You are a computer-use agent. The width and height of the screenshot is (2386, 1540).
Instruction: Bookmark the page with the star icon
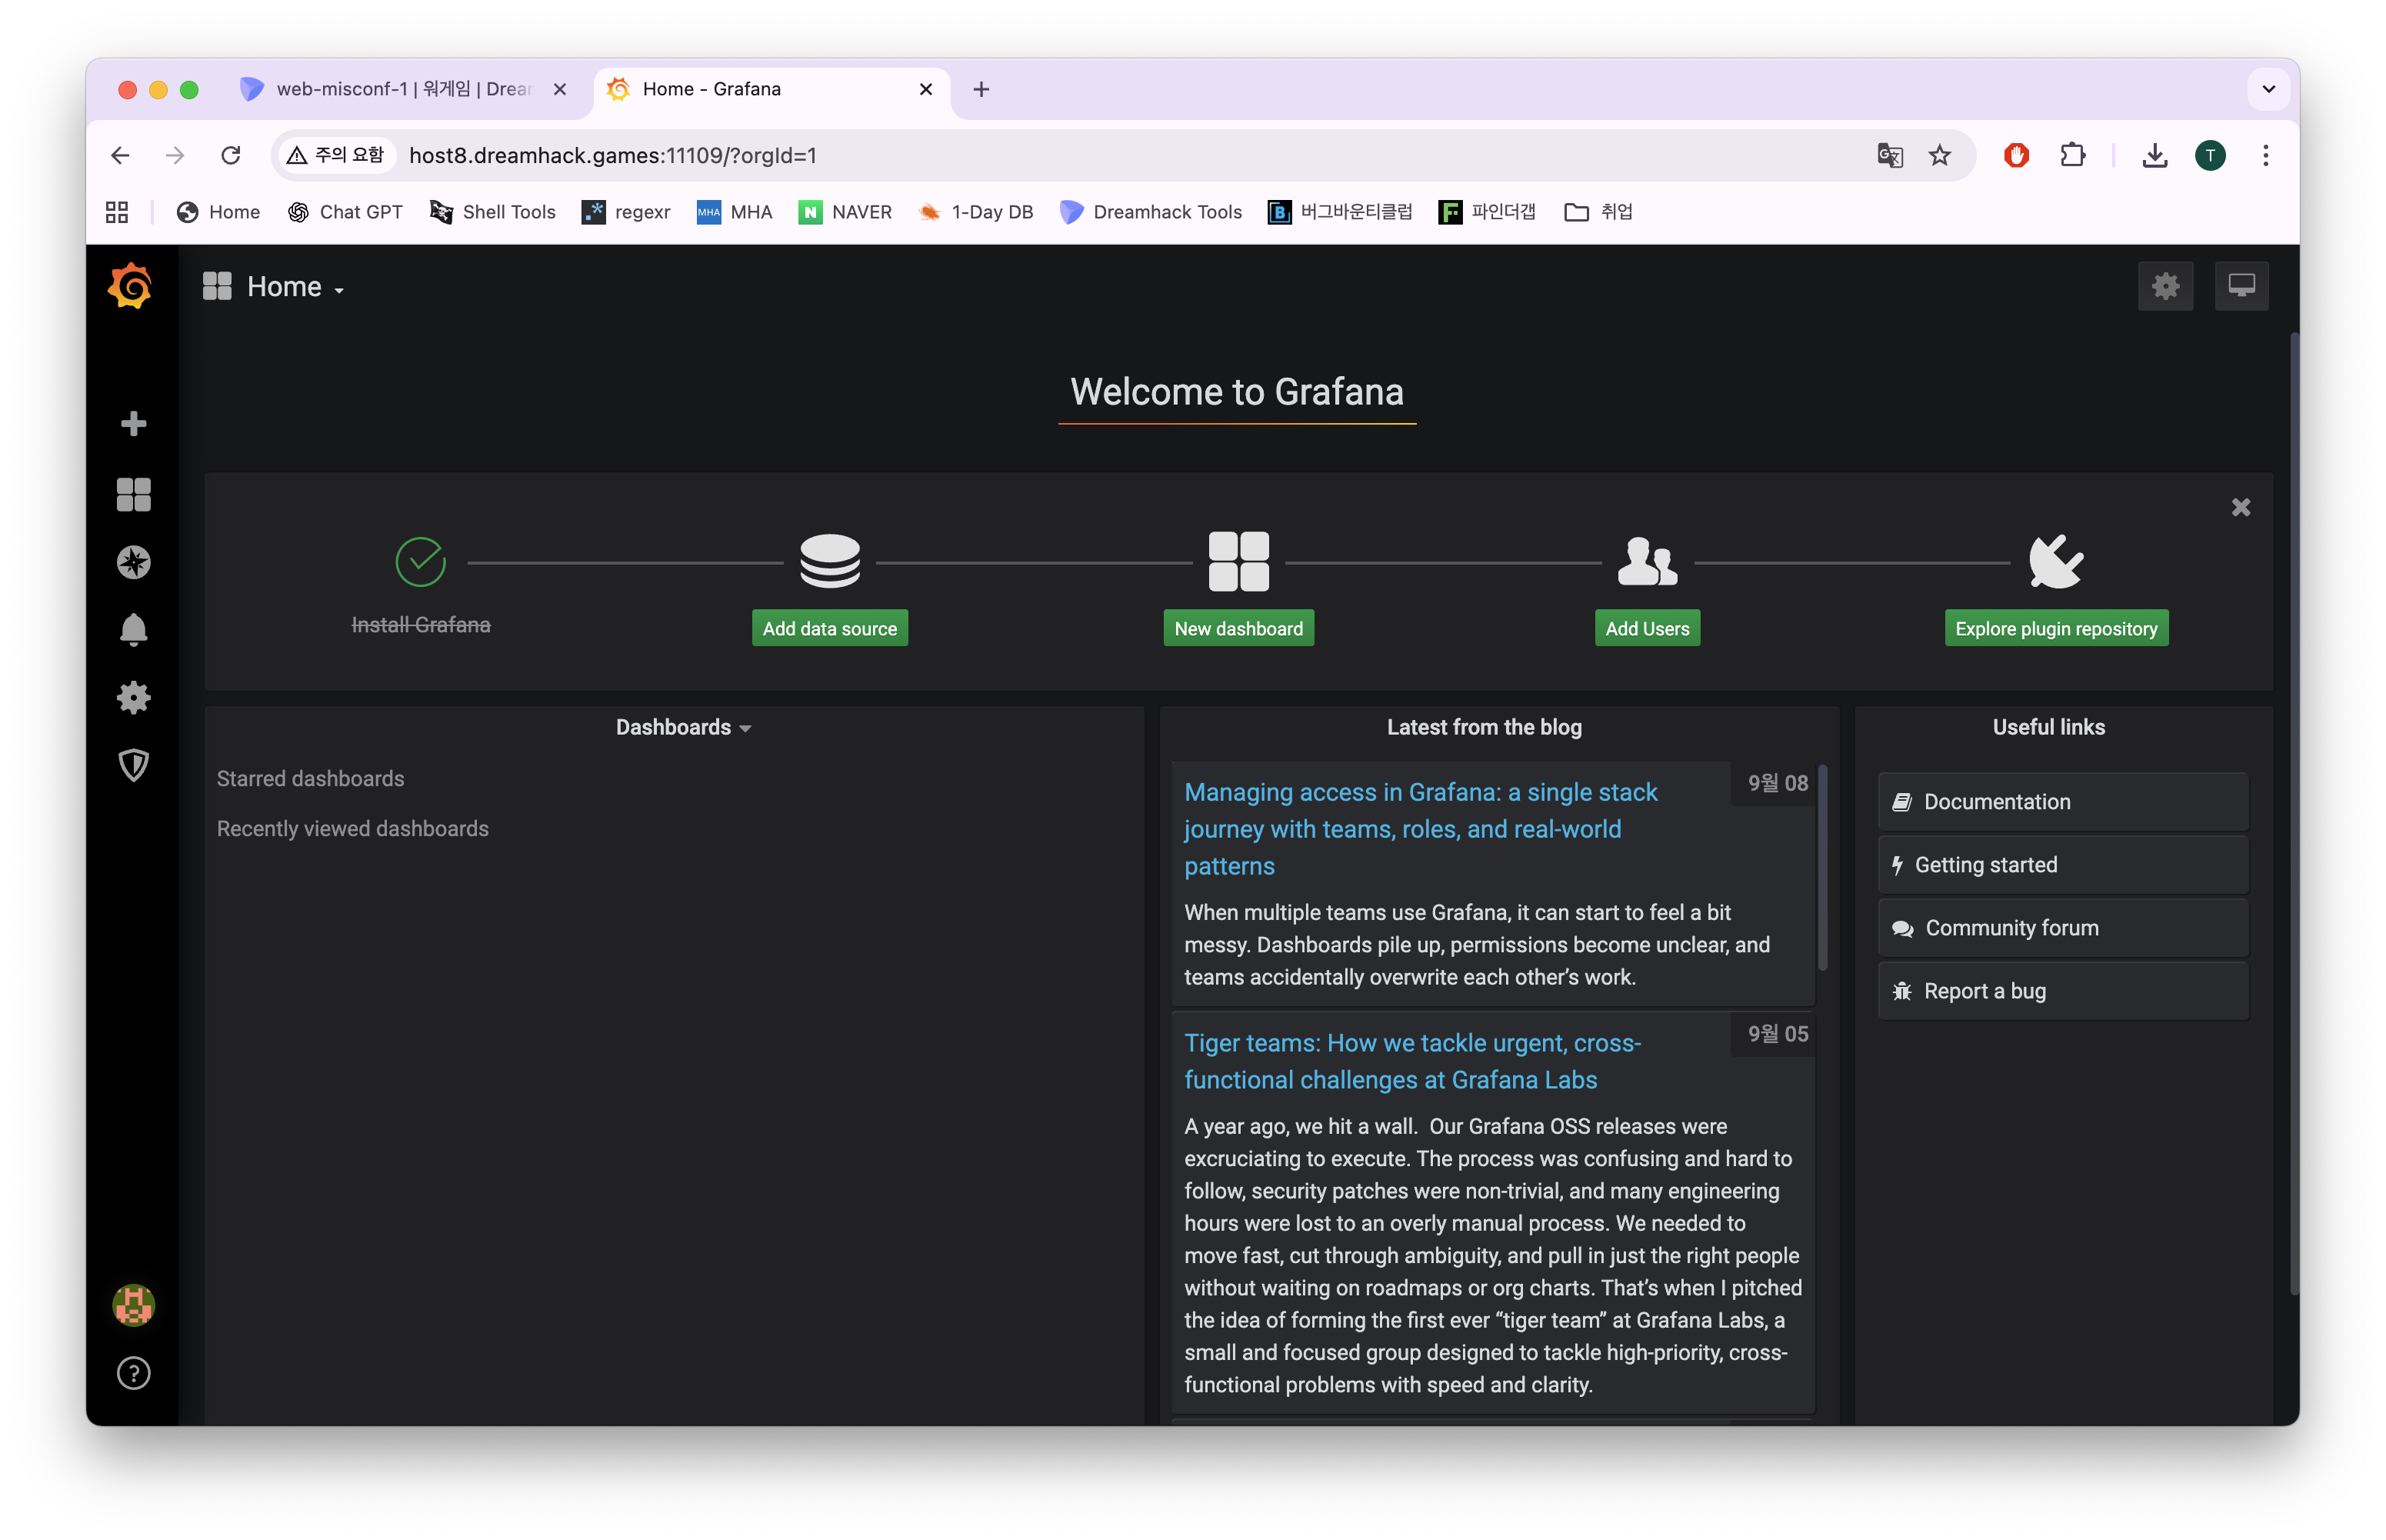pos(1939,155)
